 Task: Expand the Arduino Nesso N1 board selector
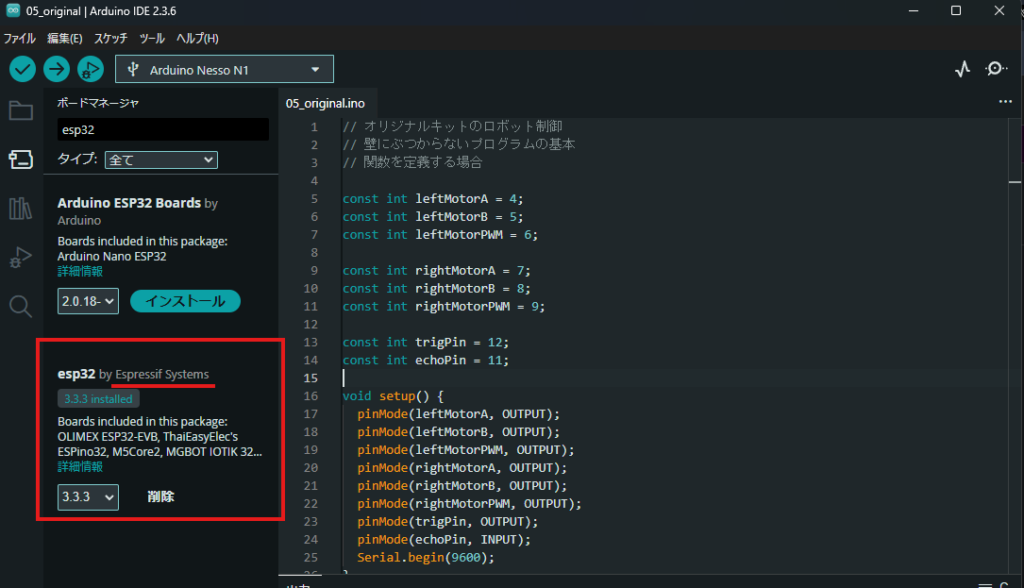(x=225, y=70)
